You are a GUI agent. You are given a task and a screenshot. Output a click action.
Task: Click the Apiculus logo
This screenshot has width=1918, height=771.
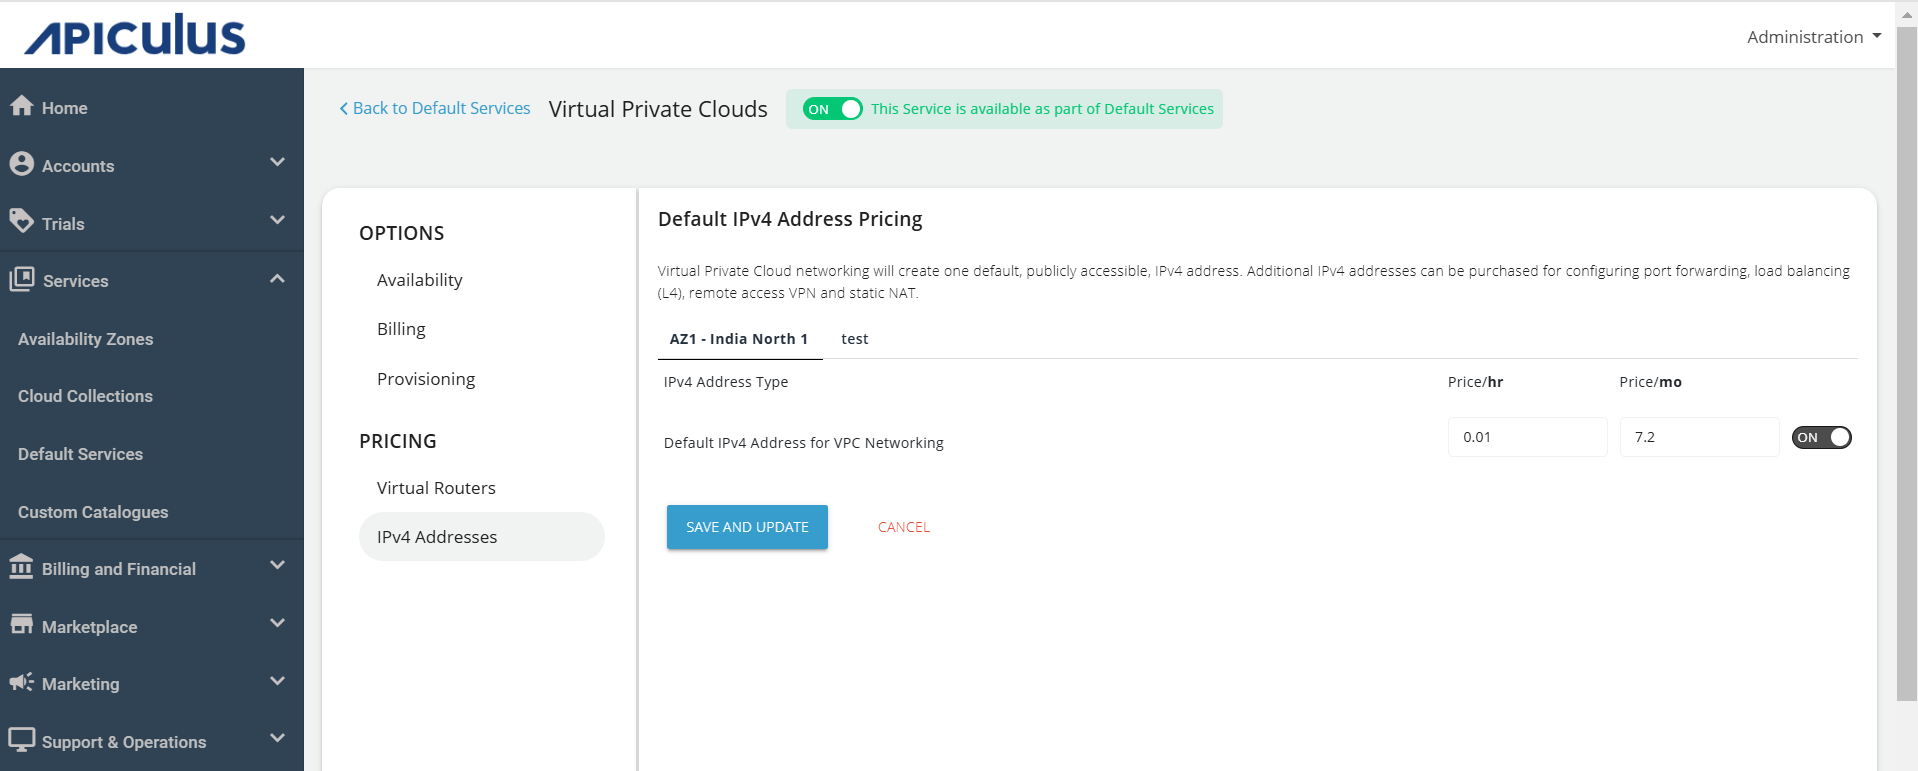click(133, 34)
